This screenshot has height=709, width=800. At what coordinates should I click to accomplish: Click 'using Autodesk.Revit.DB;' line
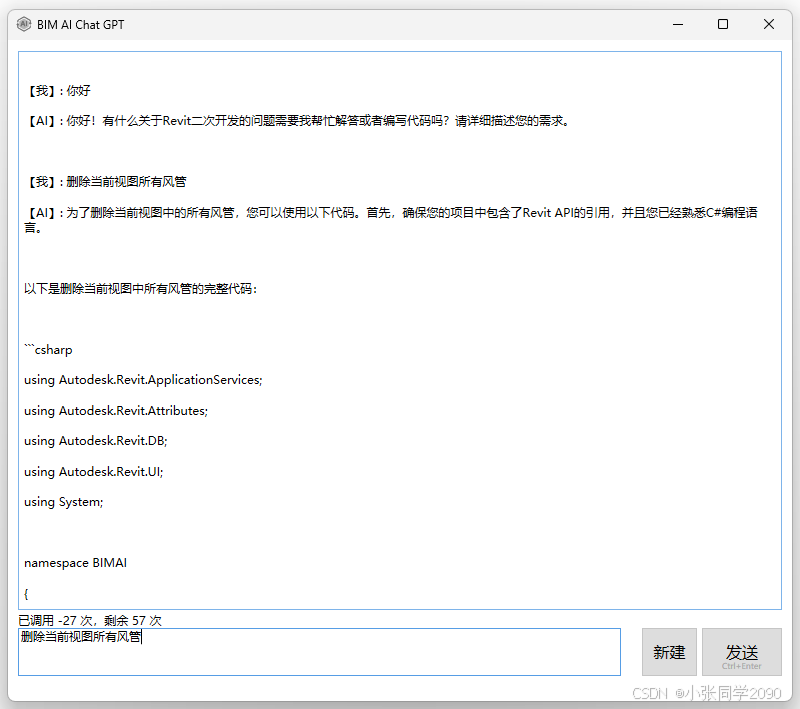pyautogui.click(x=96, y=441)
